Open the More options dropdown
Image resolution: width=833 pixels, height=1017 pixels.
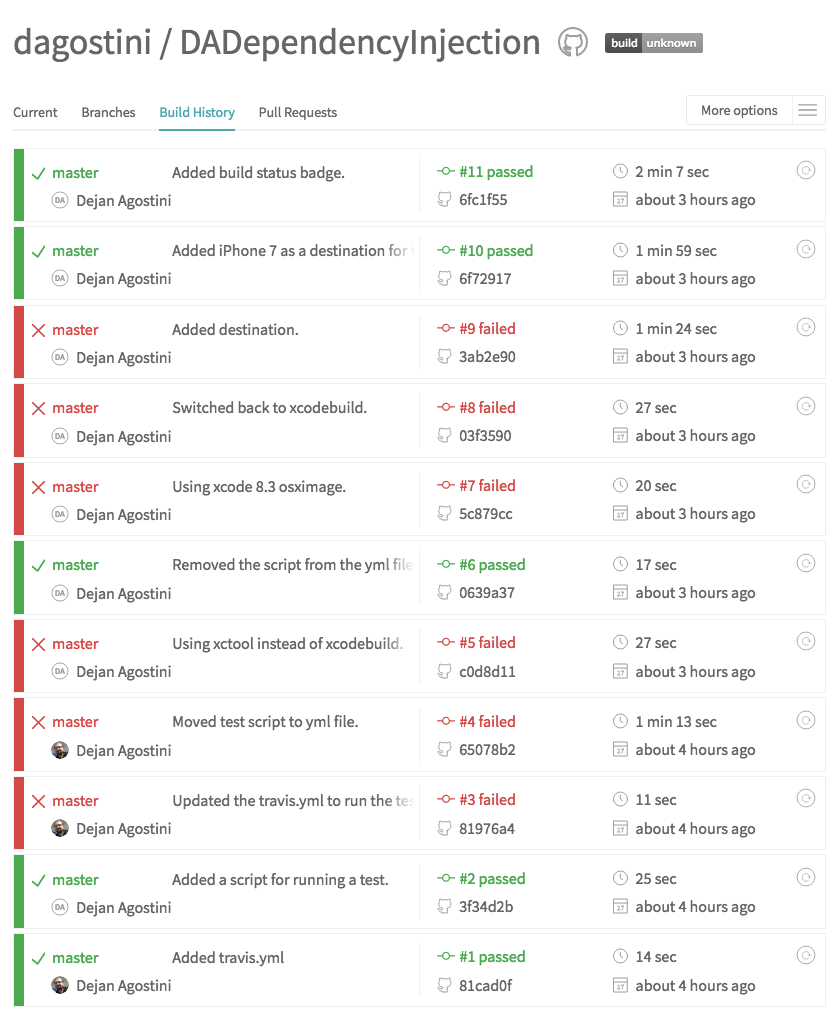click(x=739, y=111)
